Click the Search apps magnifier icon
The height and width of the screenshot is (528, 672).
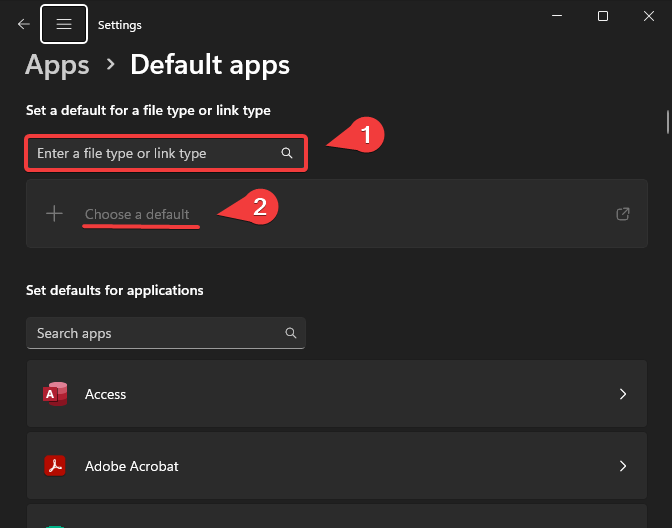click(291, 333)
